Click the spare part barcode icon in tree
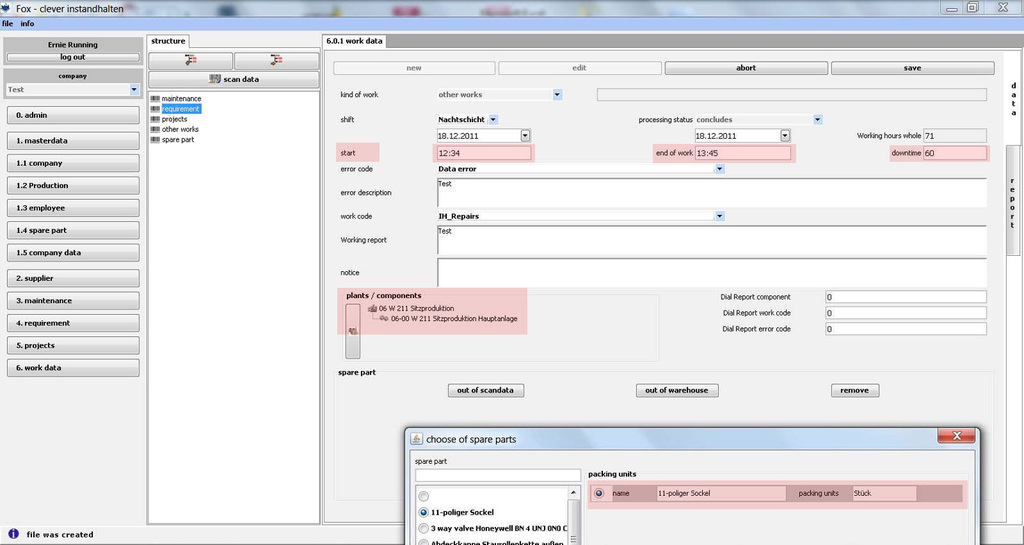1024x545 pixels. point(155,139)
